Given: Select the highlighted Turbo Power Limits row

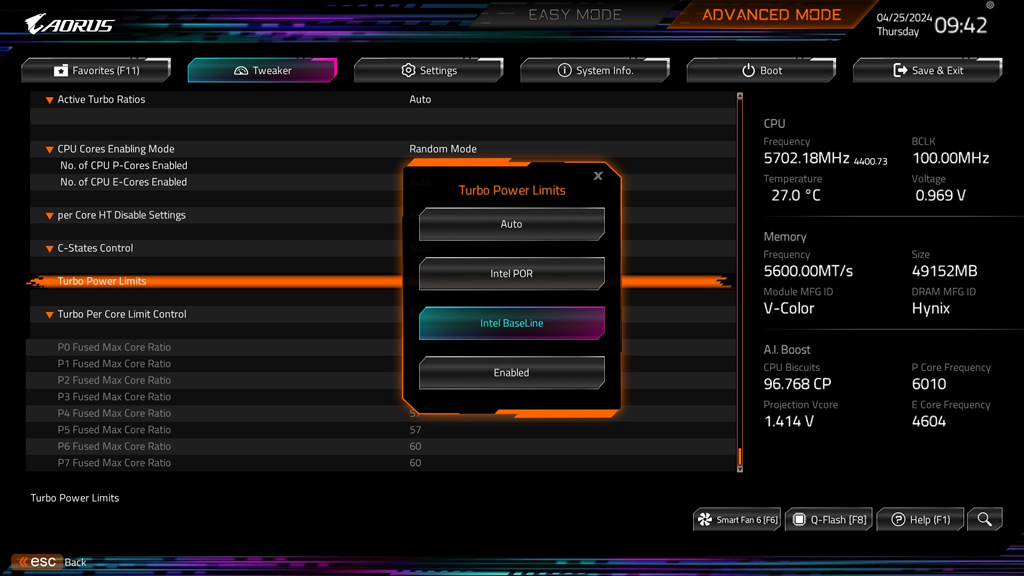Looking at the screenshot, I should [379, 281].
